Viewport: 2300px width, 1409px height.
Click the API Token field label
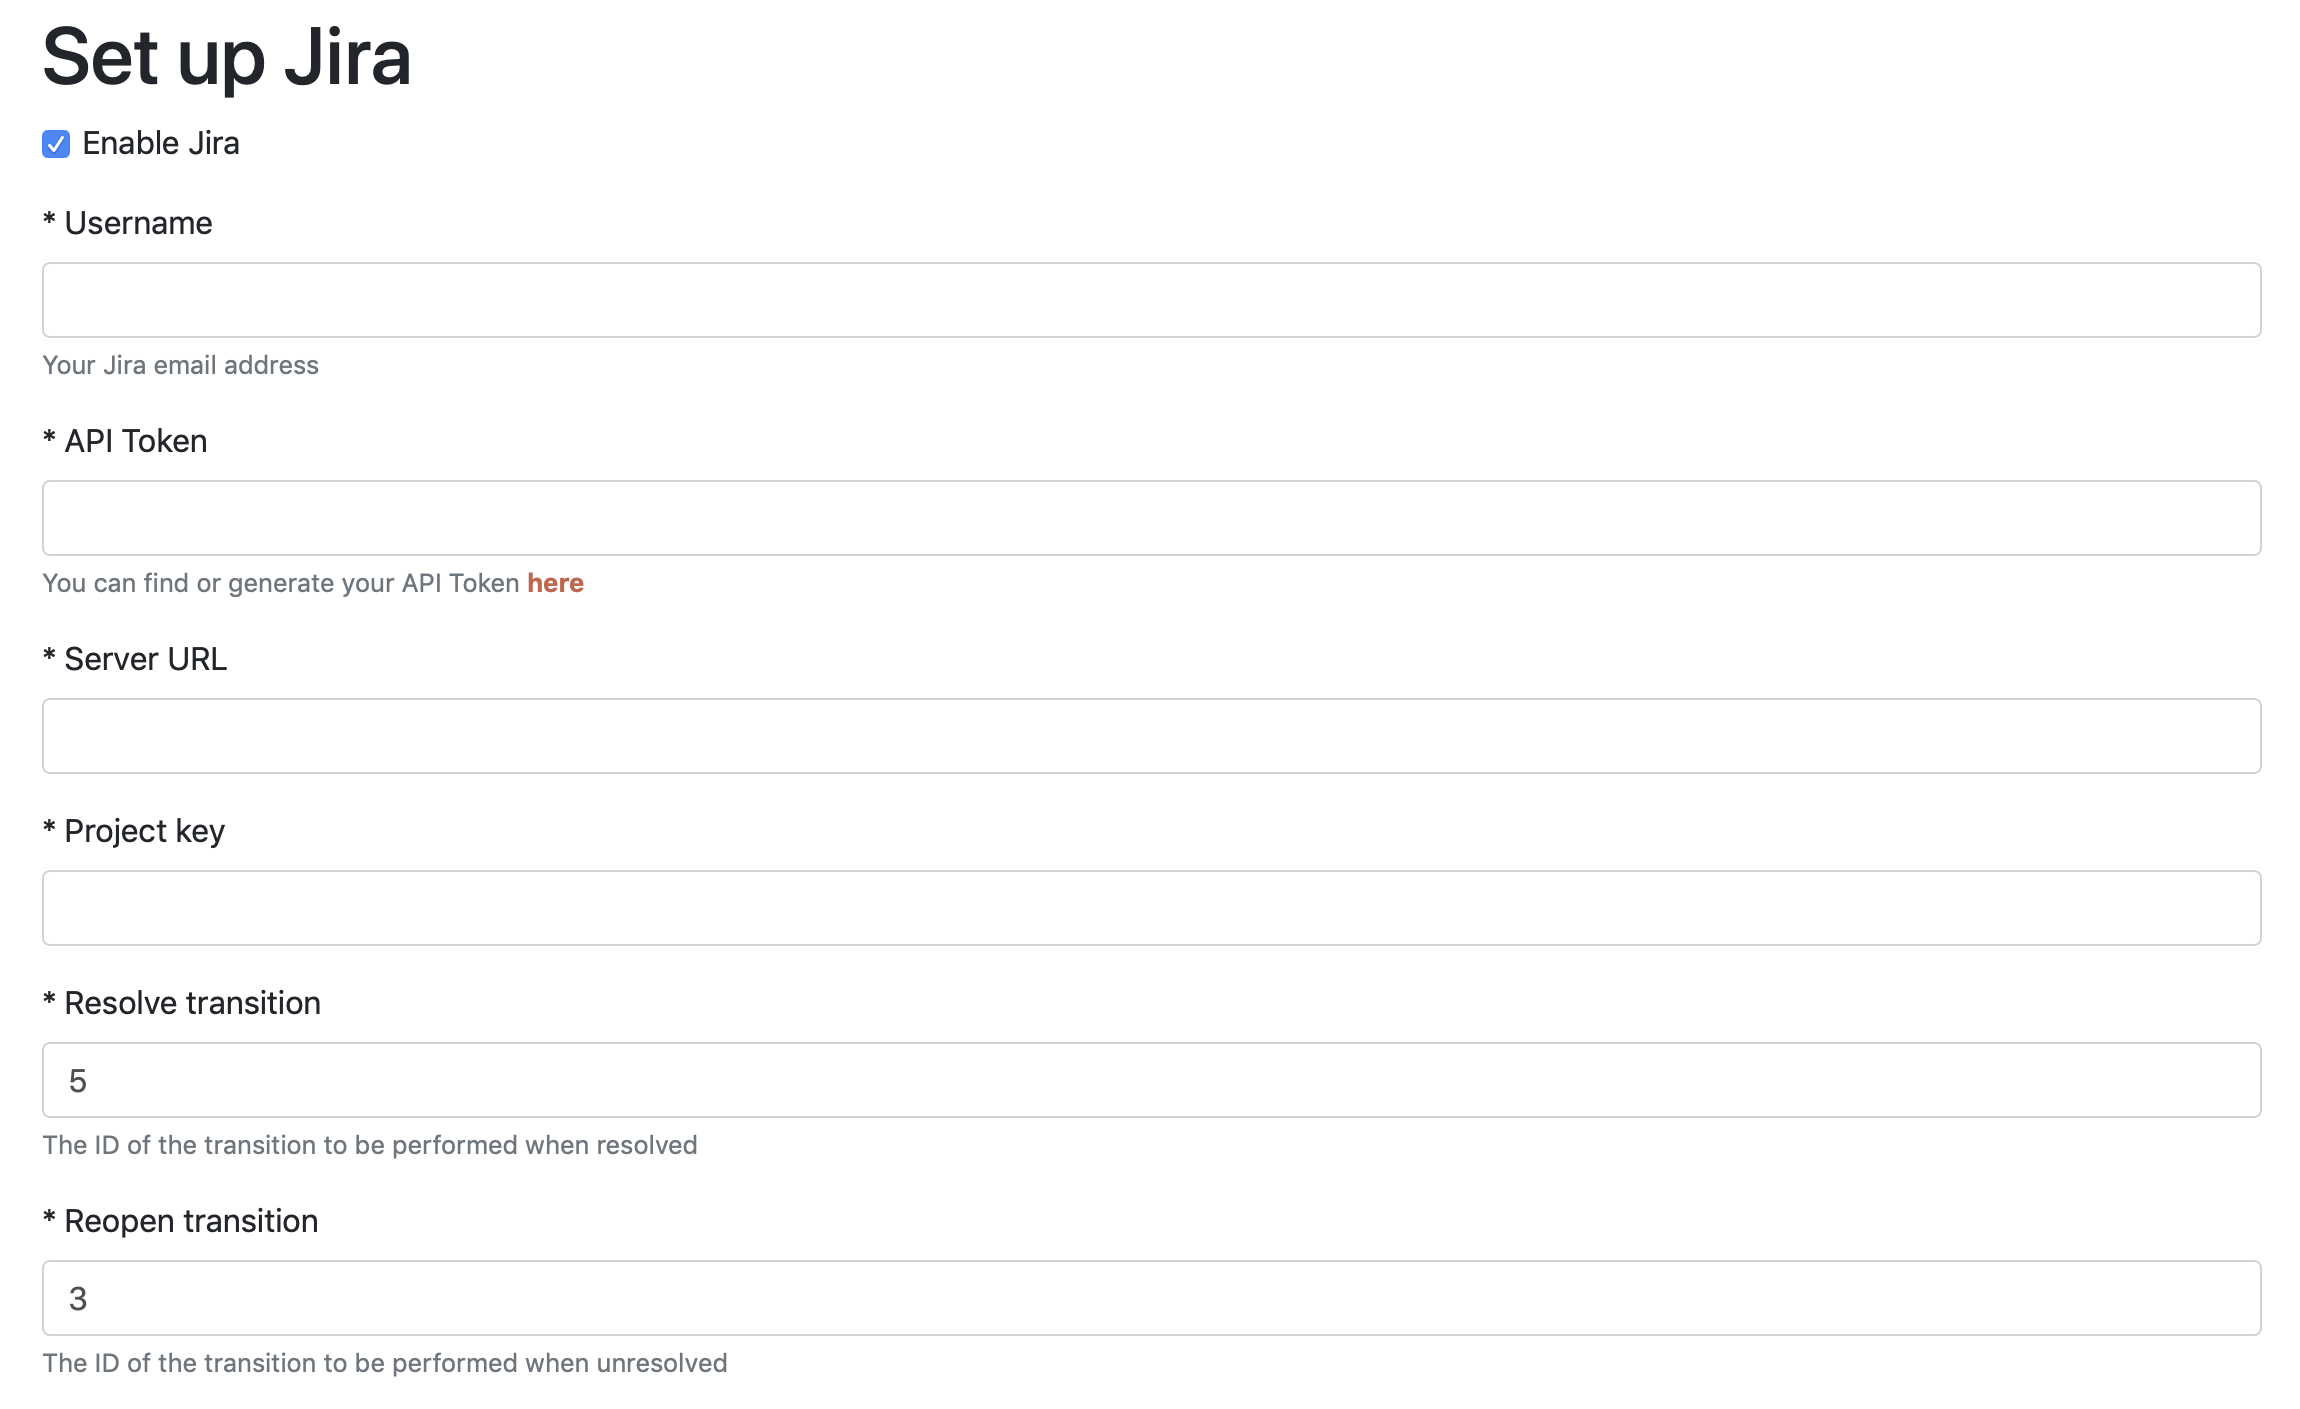pos(124,440)
